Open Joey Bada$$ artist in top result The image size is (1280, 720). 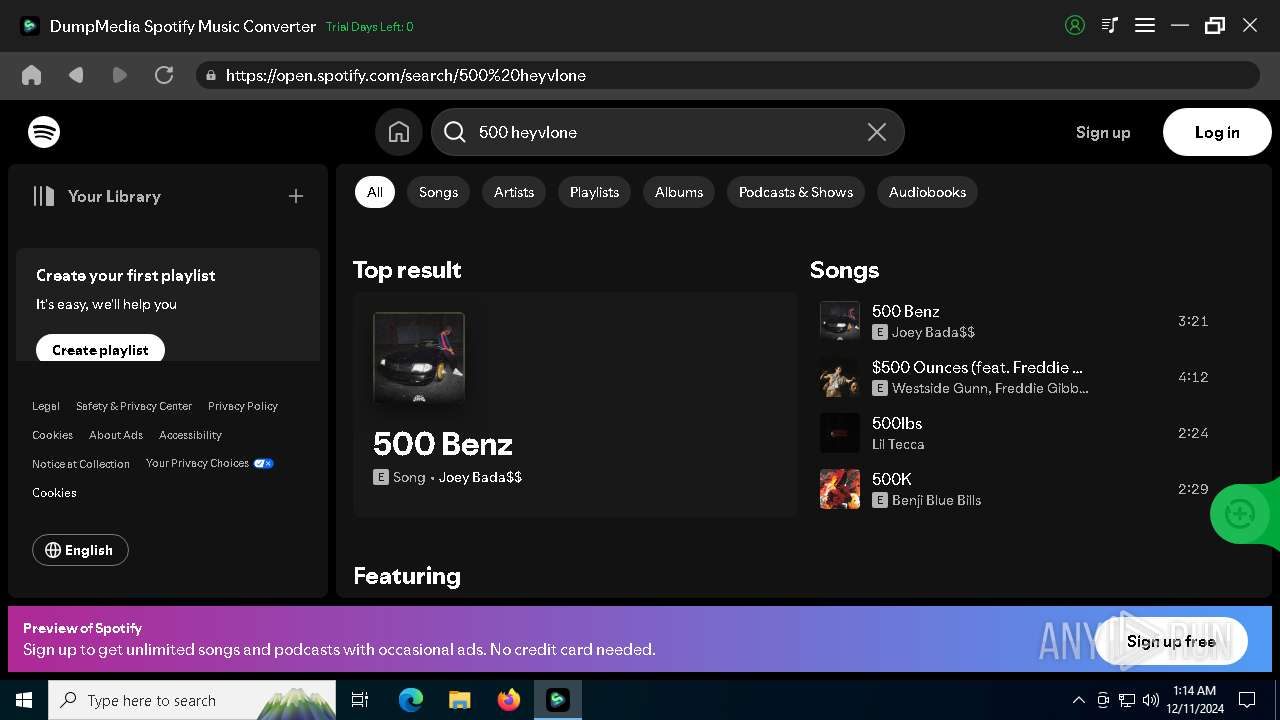point(480,477)
